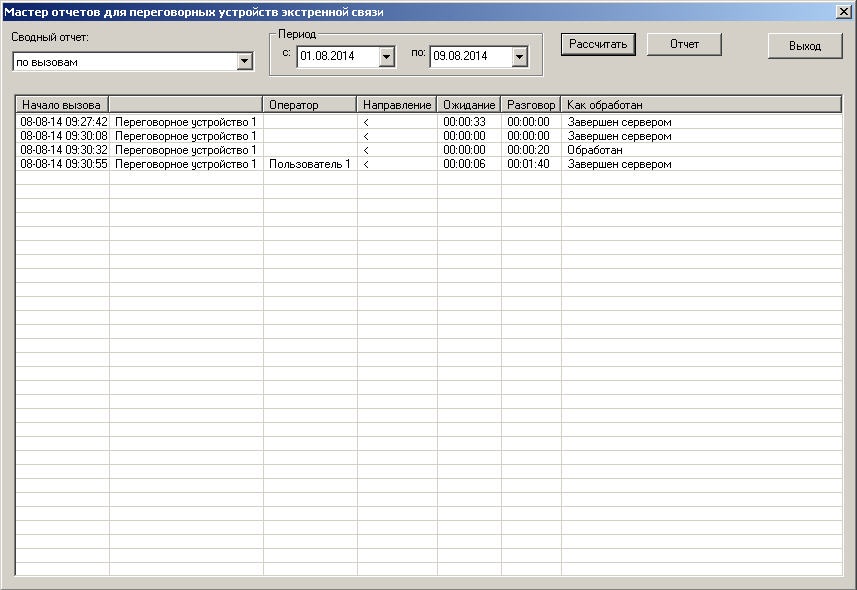Viewport: 857px width, 590px height.
Task: Close the report wizard window
Action: coord(843,11)
